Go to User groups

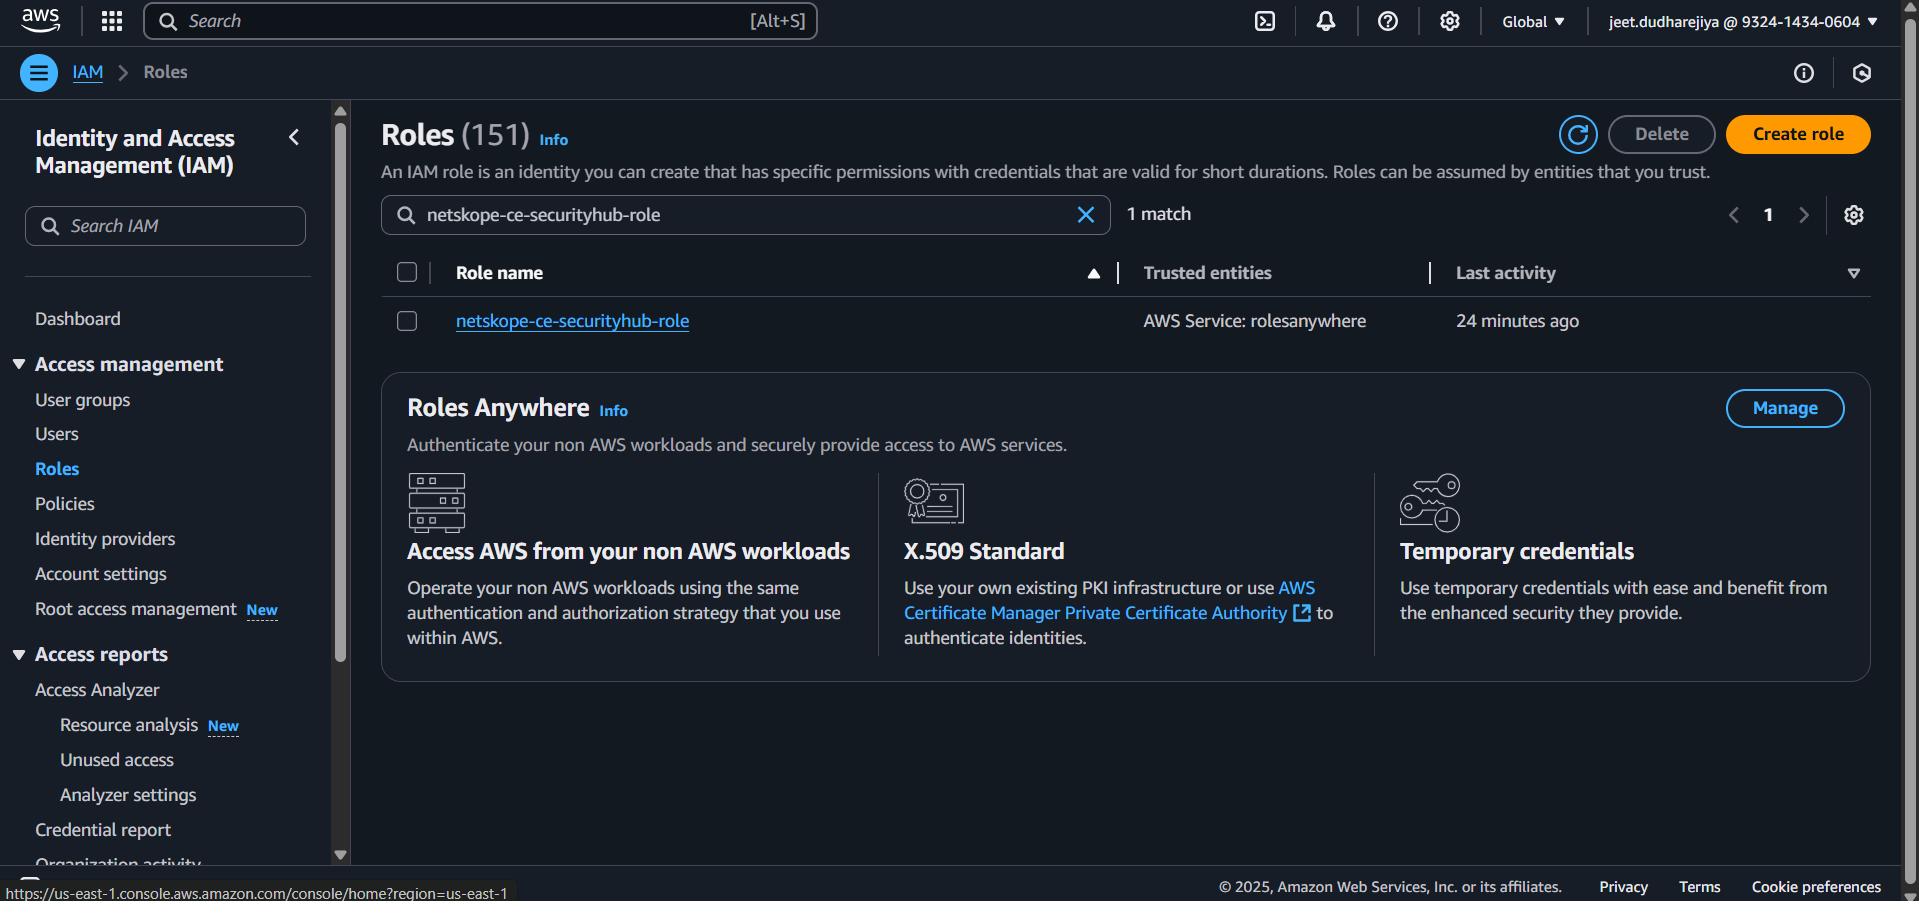(x=83, y=400)
